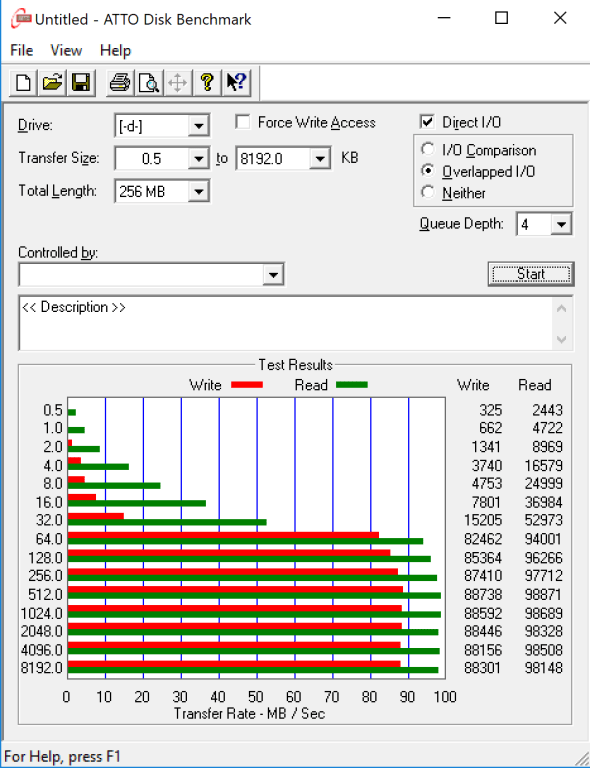The height and width of the screenshot is (768, 590).
Task: Click the yellow question mark About icon
Action: [x=207, y=82]
